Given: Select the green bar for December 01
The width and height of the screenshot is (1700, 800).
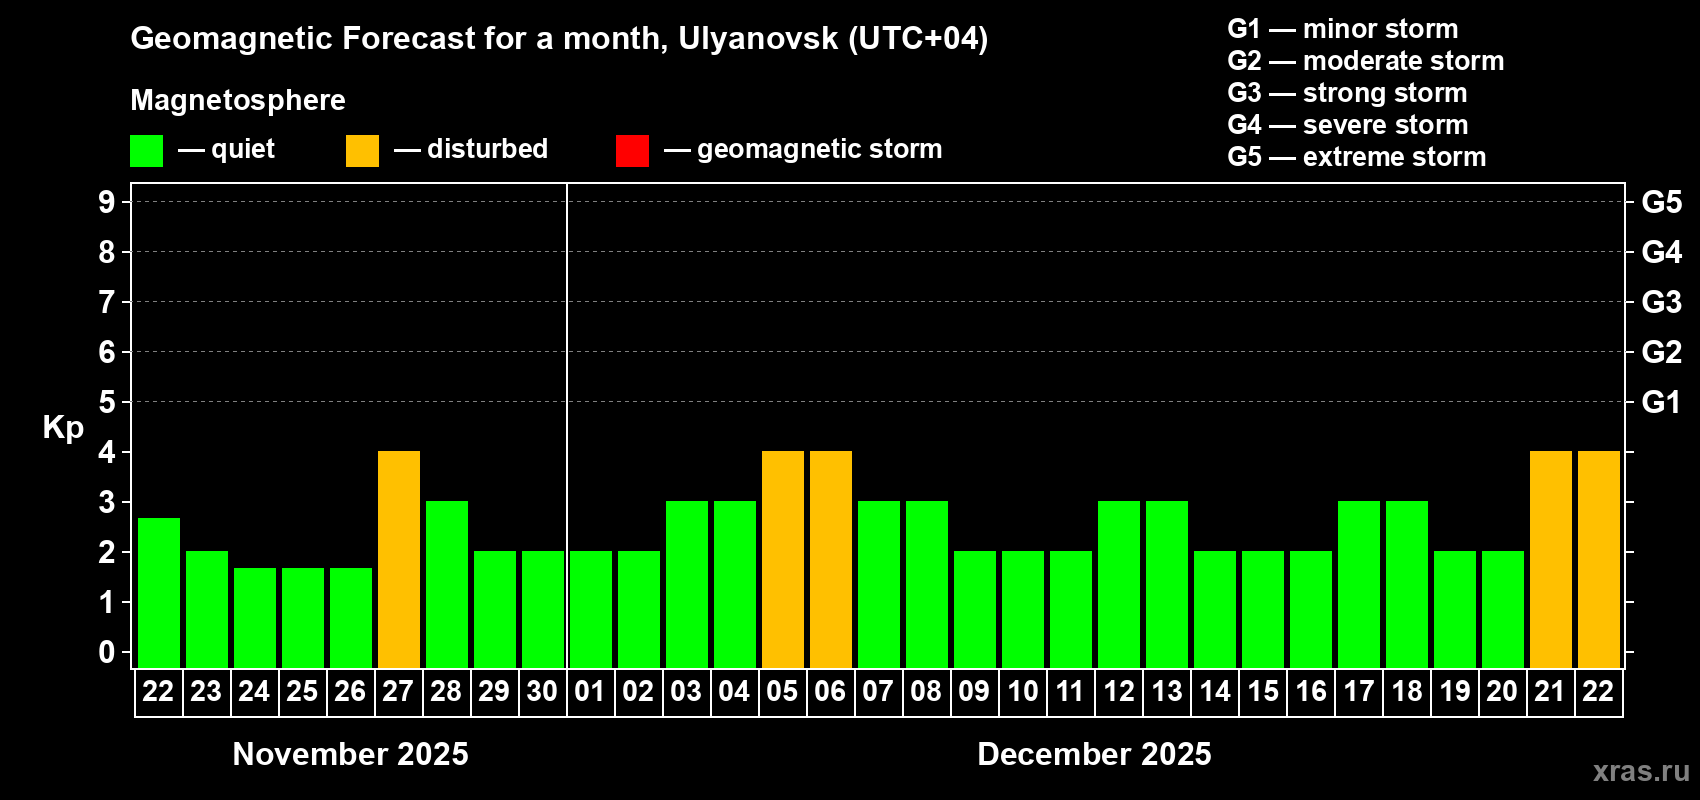Looking at the screenshot, I should coord(591,610).
